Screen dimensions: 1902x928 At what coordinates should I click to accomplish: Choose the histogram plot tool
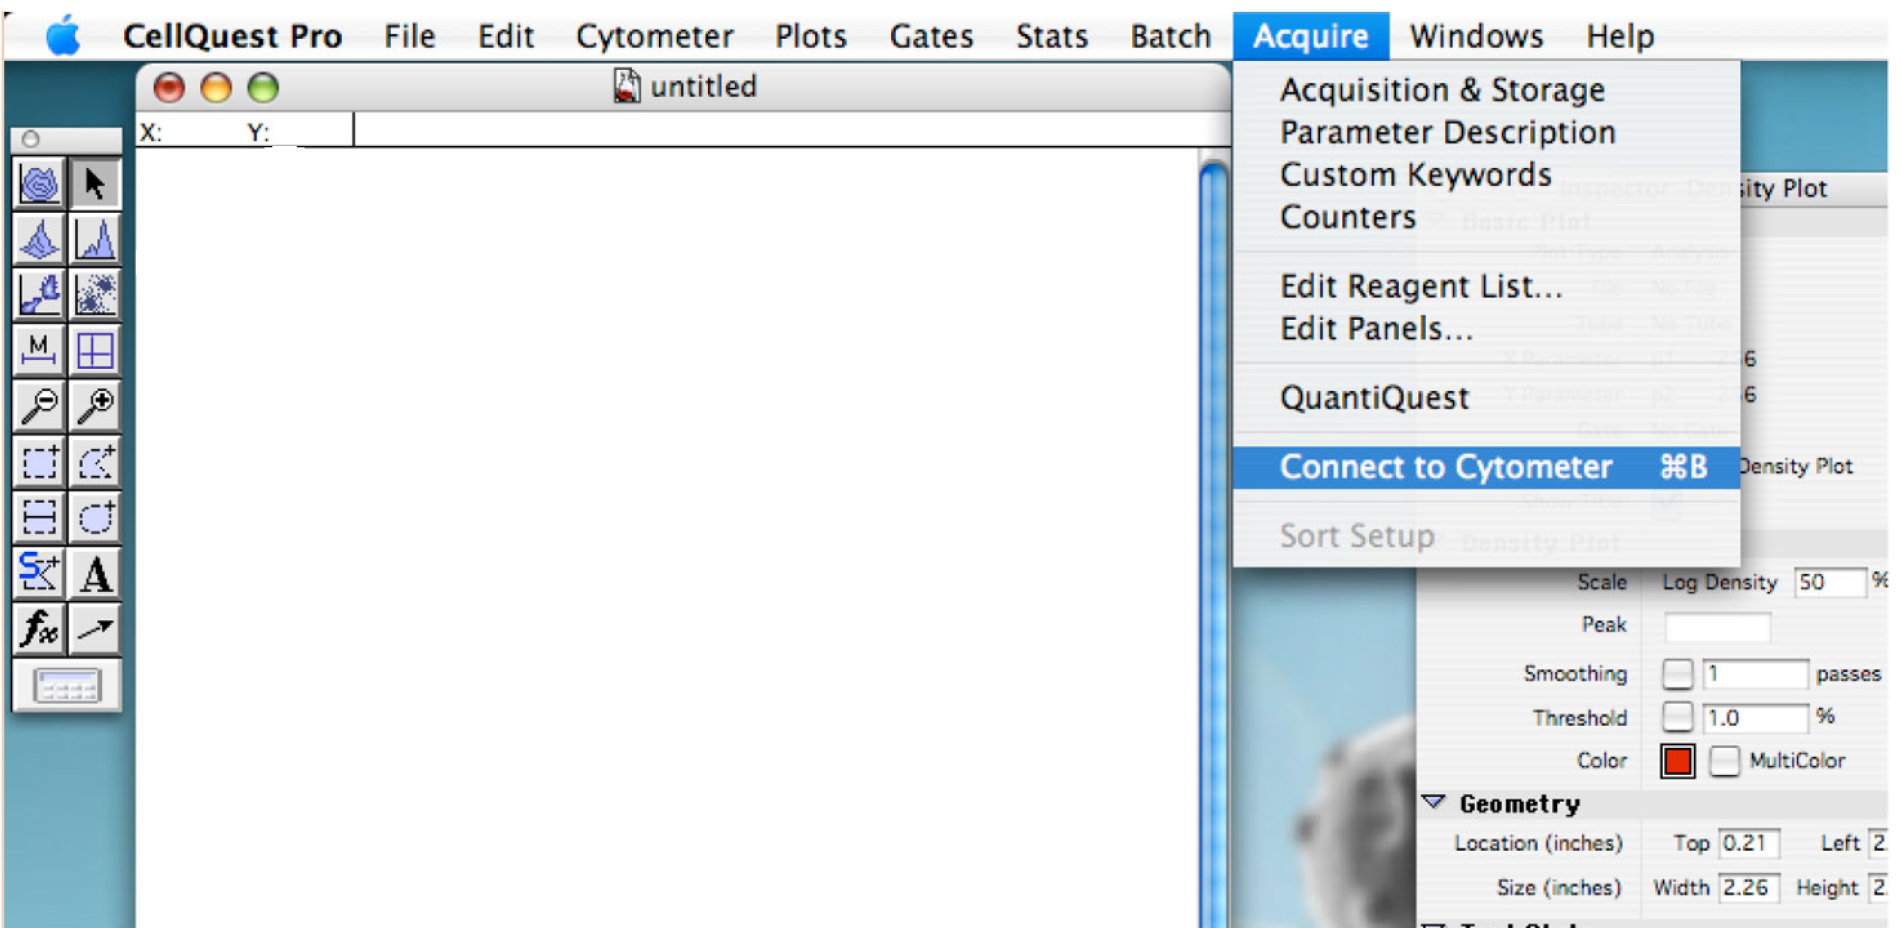click(95, 239)
